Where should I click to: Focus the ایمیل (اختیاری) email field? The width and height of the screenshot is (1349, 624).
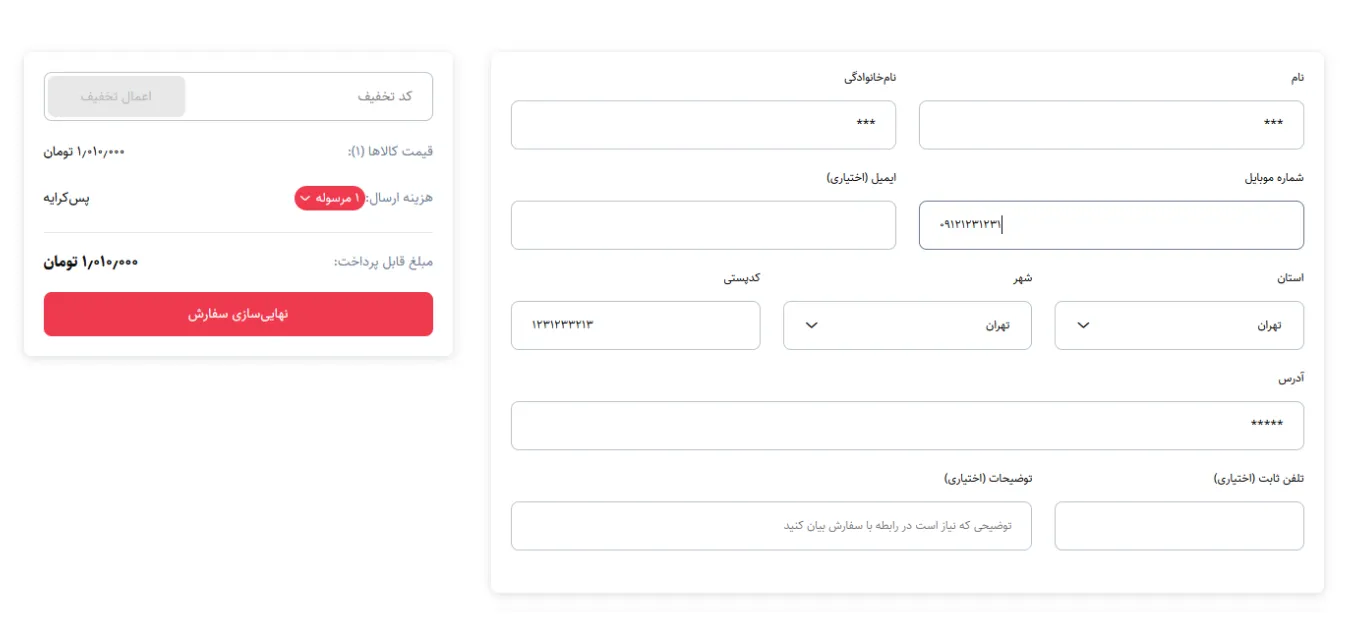[702, 225]
